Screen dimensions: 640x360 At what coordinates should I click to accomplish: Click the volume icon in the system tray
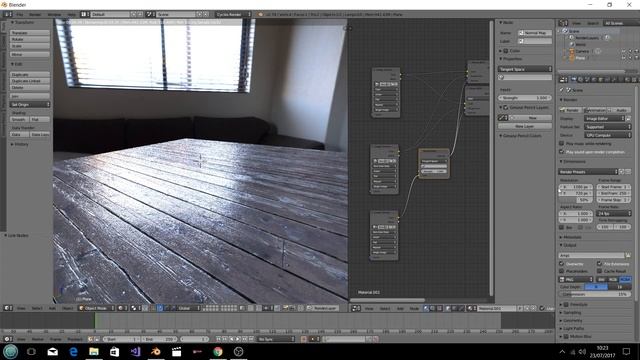[582, 351]
